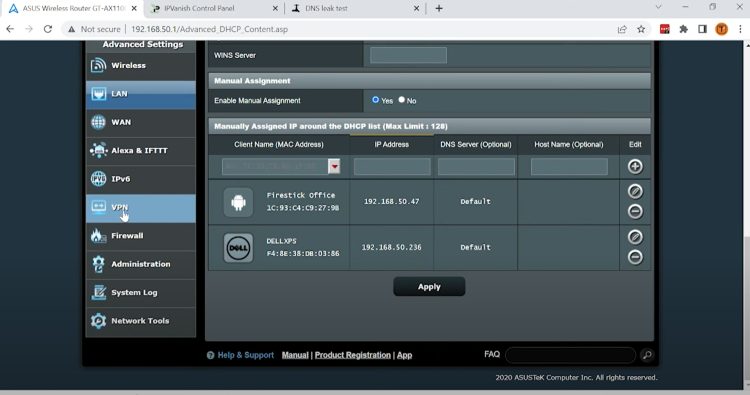
Task: Click the Client Name MAC address field
Action: tap(275, 166)
